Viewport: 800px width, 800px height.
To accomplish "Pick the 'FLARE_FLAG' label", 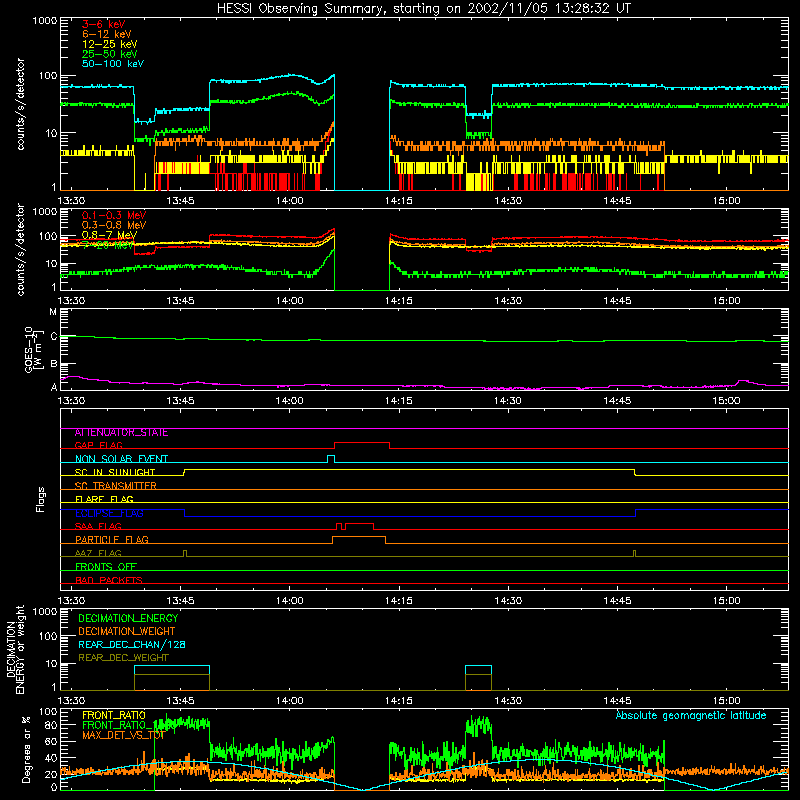I will (104, 499).
